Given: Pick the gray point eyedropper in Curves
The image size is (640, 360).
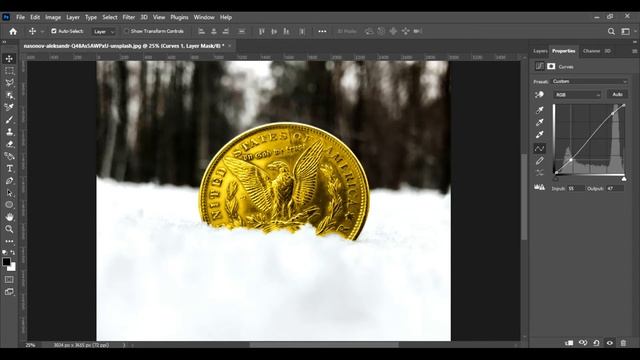Looking at the screenshot, I should [x=540, y=122].
